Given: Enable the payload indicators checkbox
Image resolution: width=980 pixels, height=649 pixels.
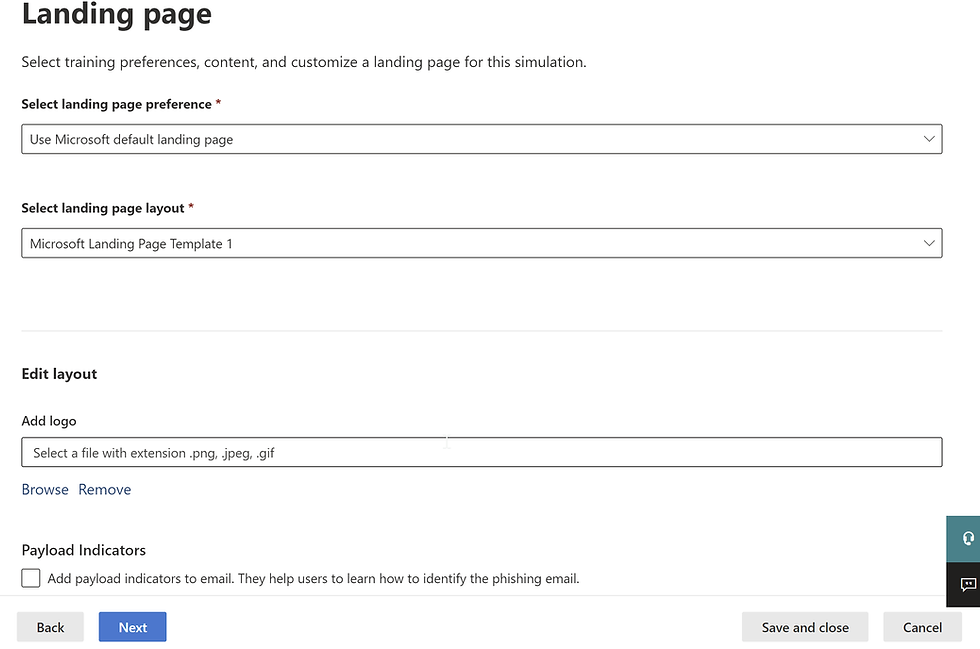Looking at the screenshot, I should coord(31,578).
